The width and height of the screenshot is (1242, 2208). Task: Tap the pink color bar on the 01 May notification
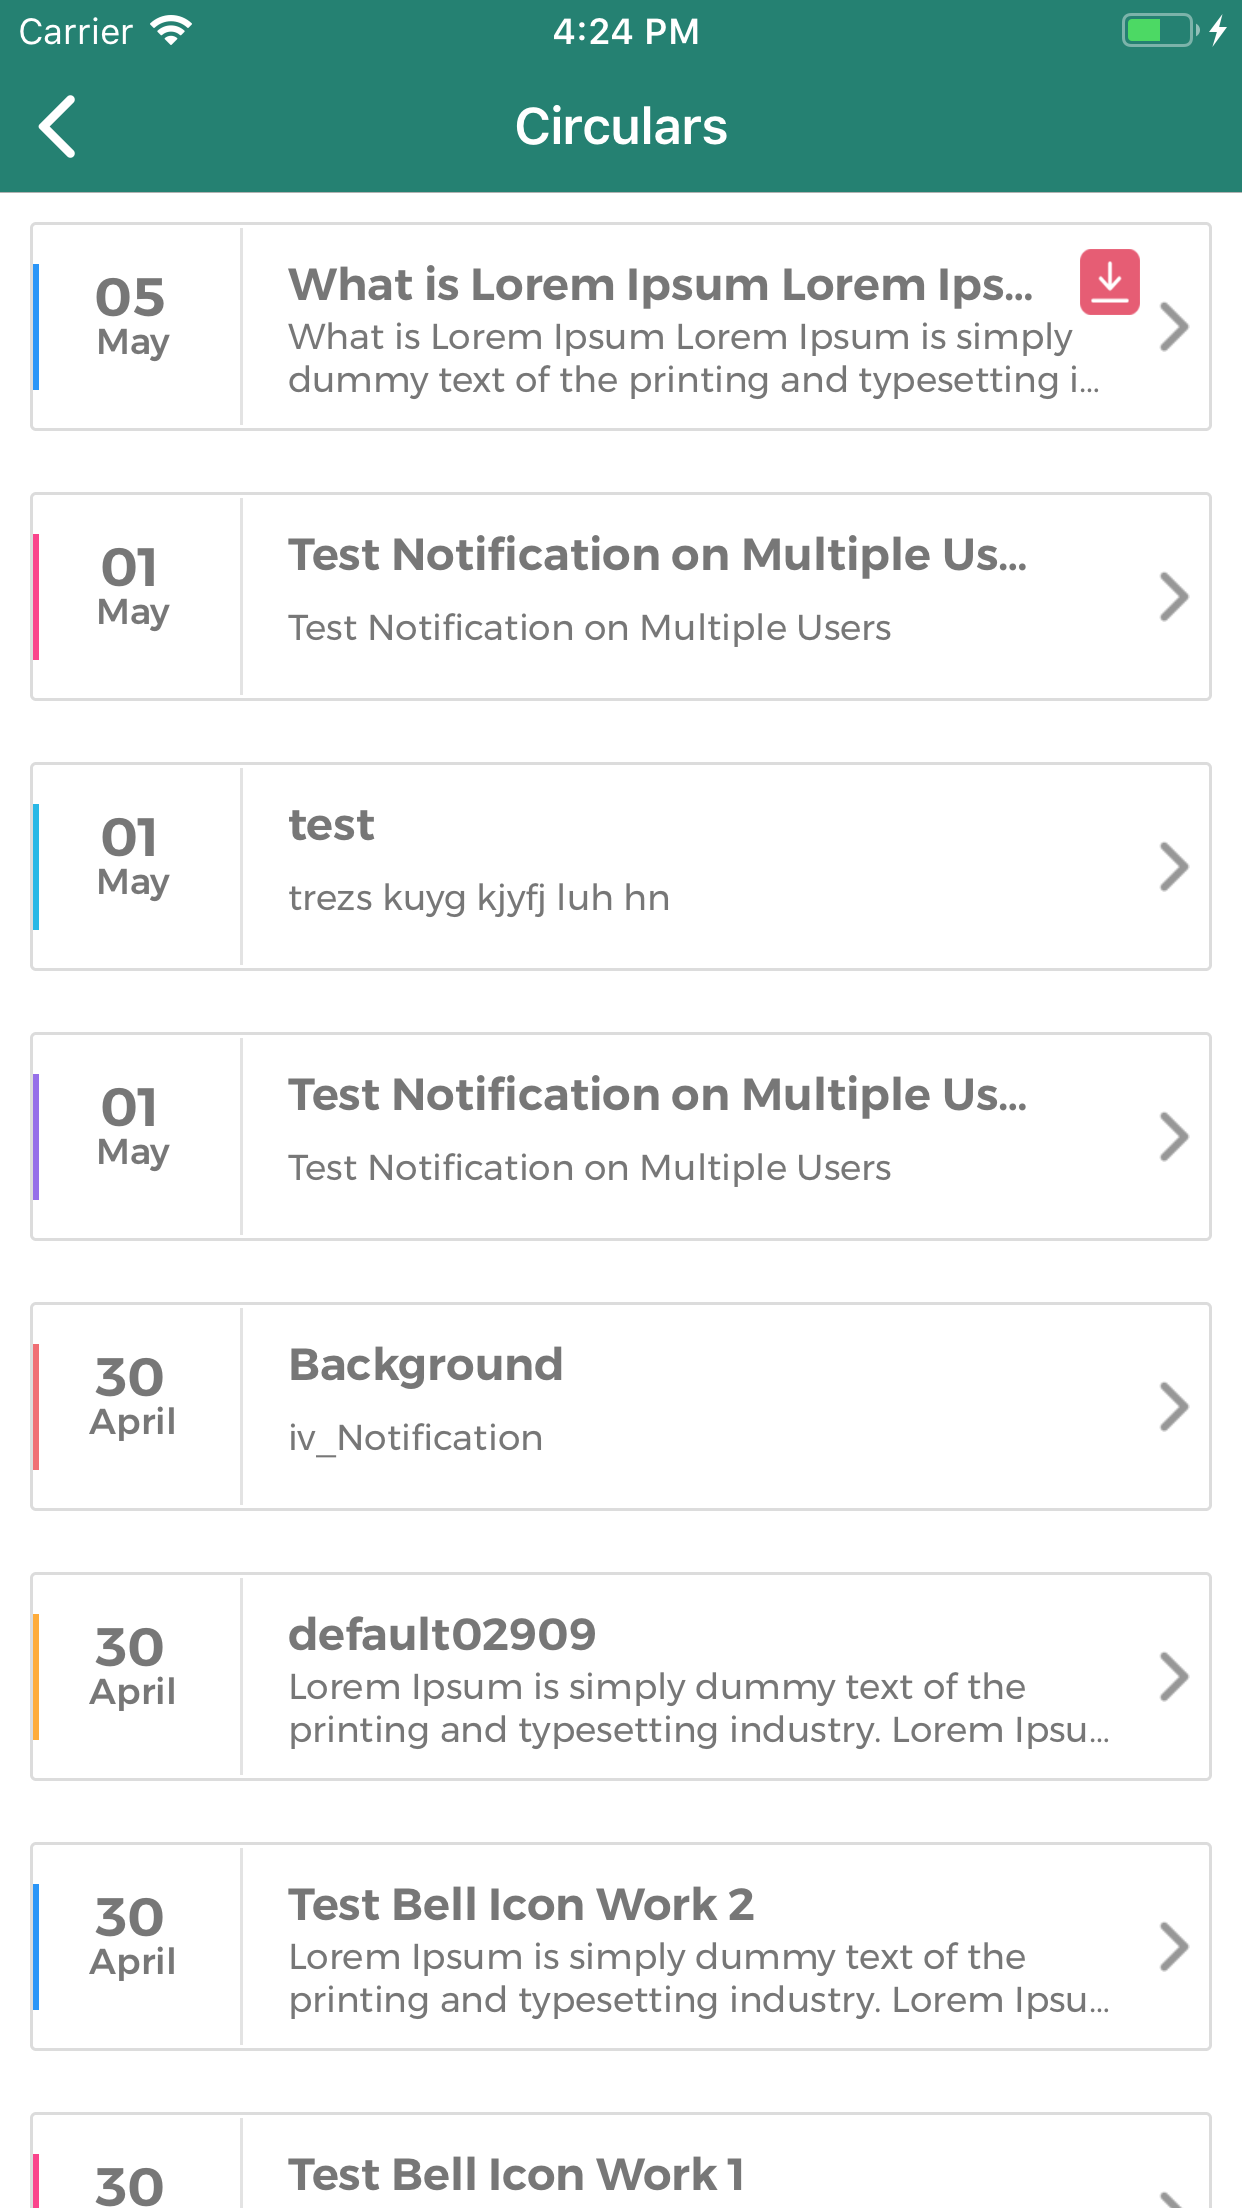38,596
